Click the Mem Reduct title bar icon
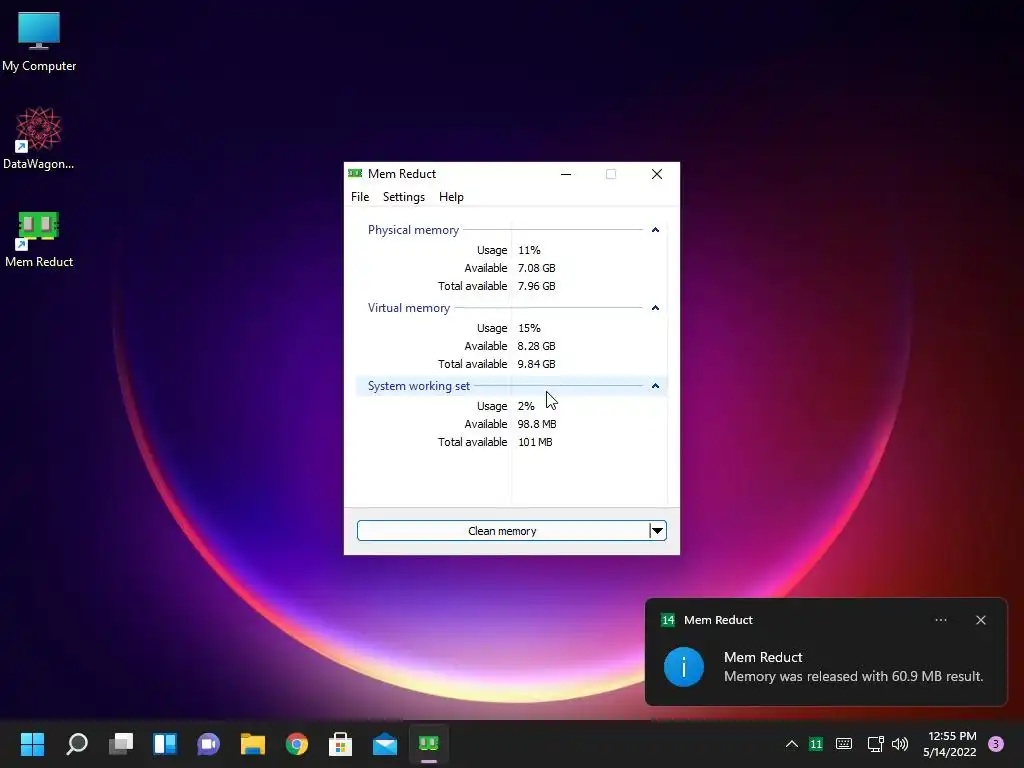The image size is (1024, 768). click(x=355, y=174)
